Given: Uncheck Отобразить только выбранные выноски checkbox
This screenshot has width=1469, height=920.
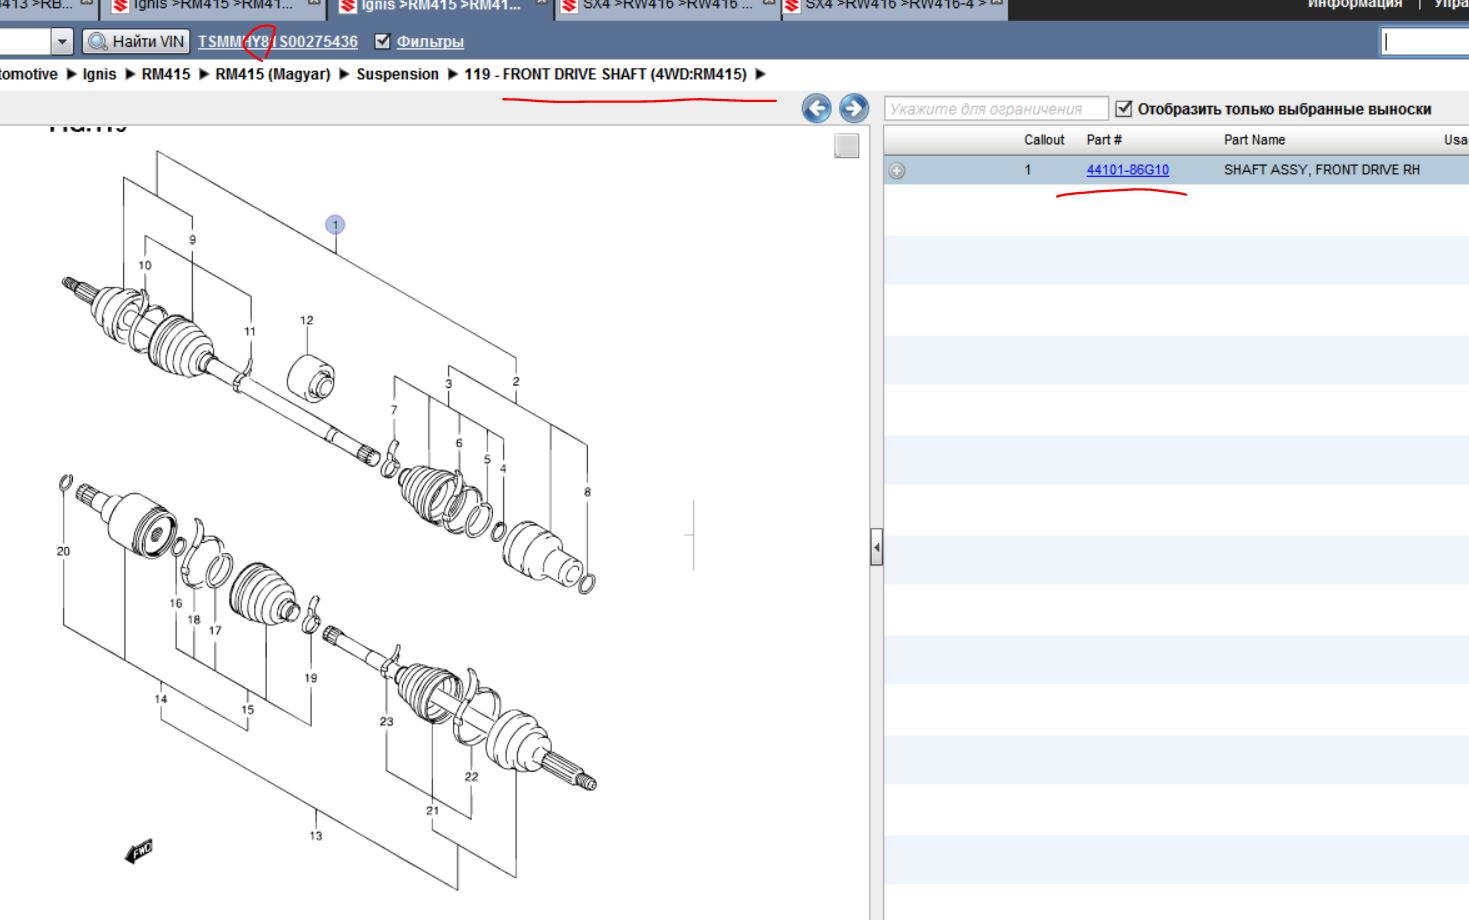Looking at the screenshot, I should (1124, 109).
